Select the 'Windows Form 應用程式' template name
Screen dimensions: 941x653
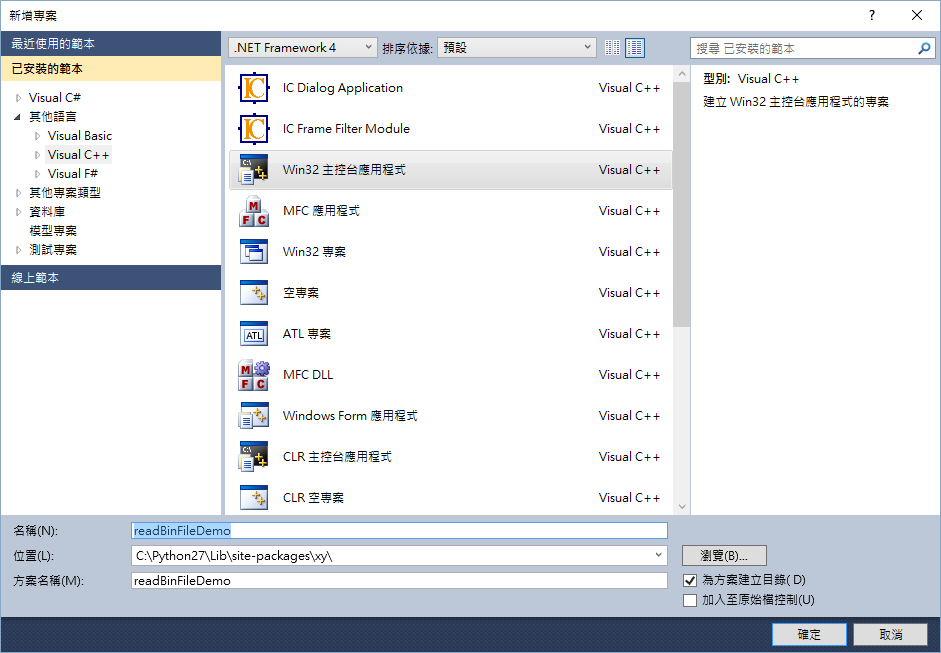coord(350,416)
